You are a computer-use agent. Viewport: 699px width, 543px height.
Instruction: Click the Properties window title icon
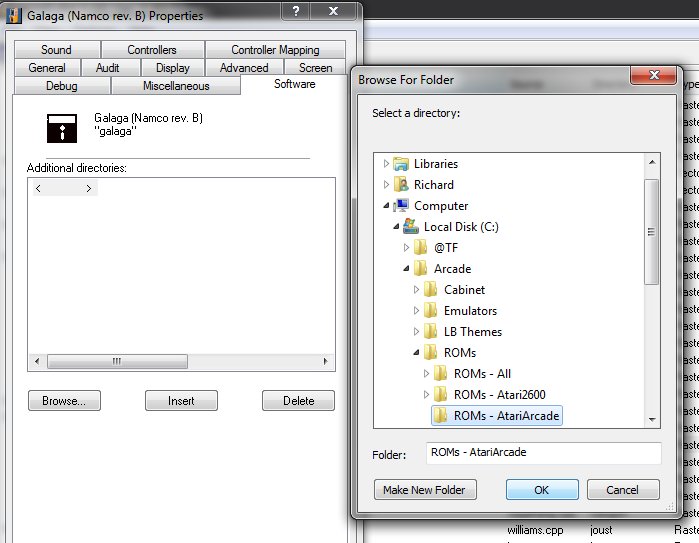(x=14, y=16)
